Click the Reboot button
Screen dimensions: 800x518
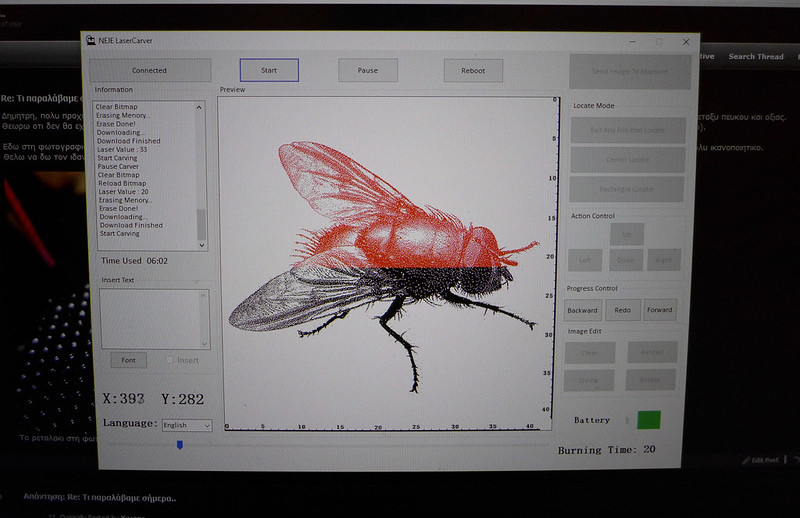point(473,70)
